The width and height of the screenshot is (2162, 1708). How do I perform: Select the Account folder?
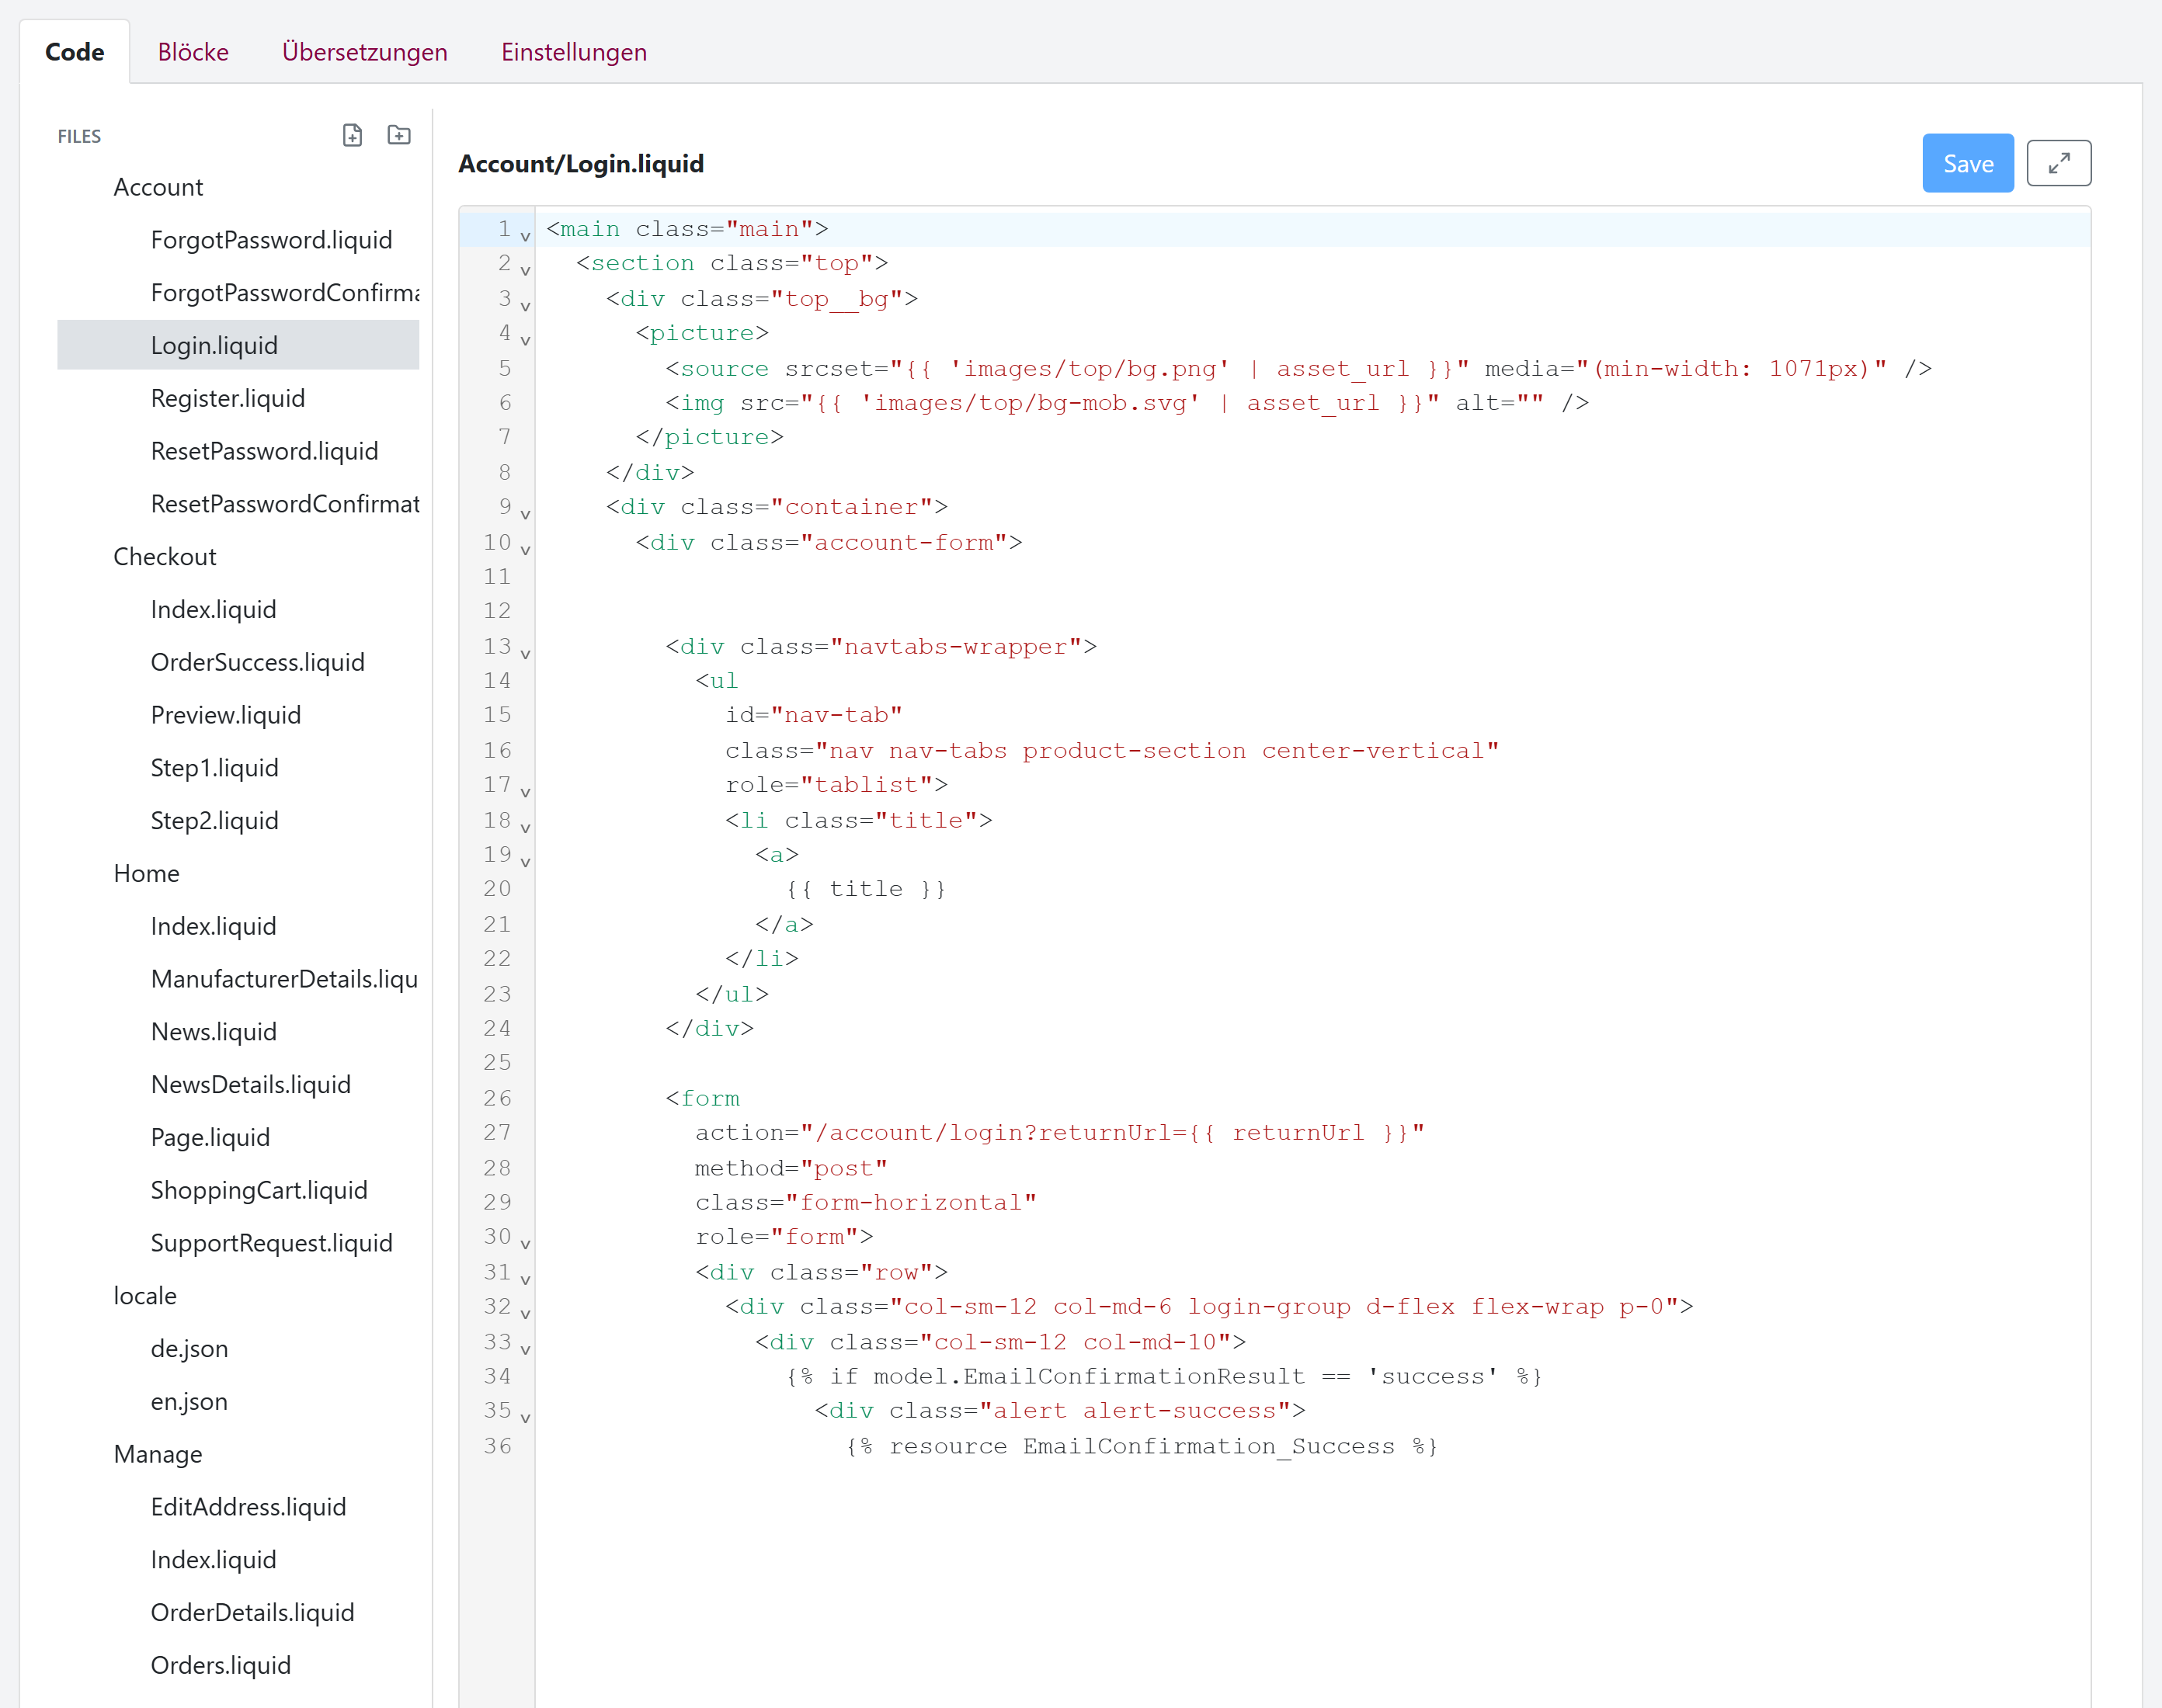coord(158,187)
